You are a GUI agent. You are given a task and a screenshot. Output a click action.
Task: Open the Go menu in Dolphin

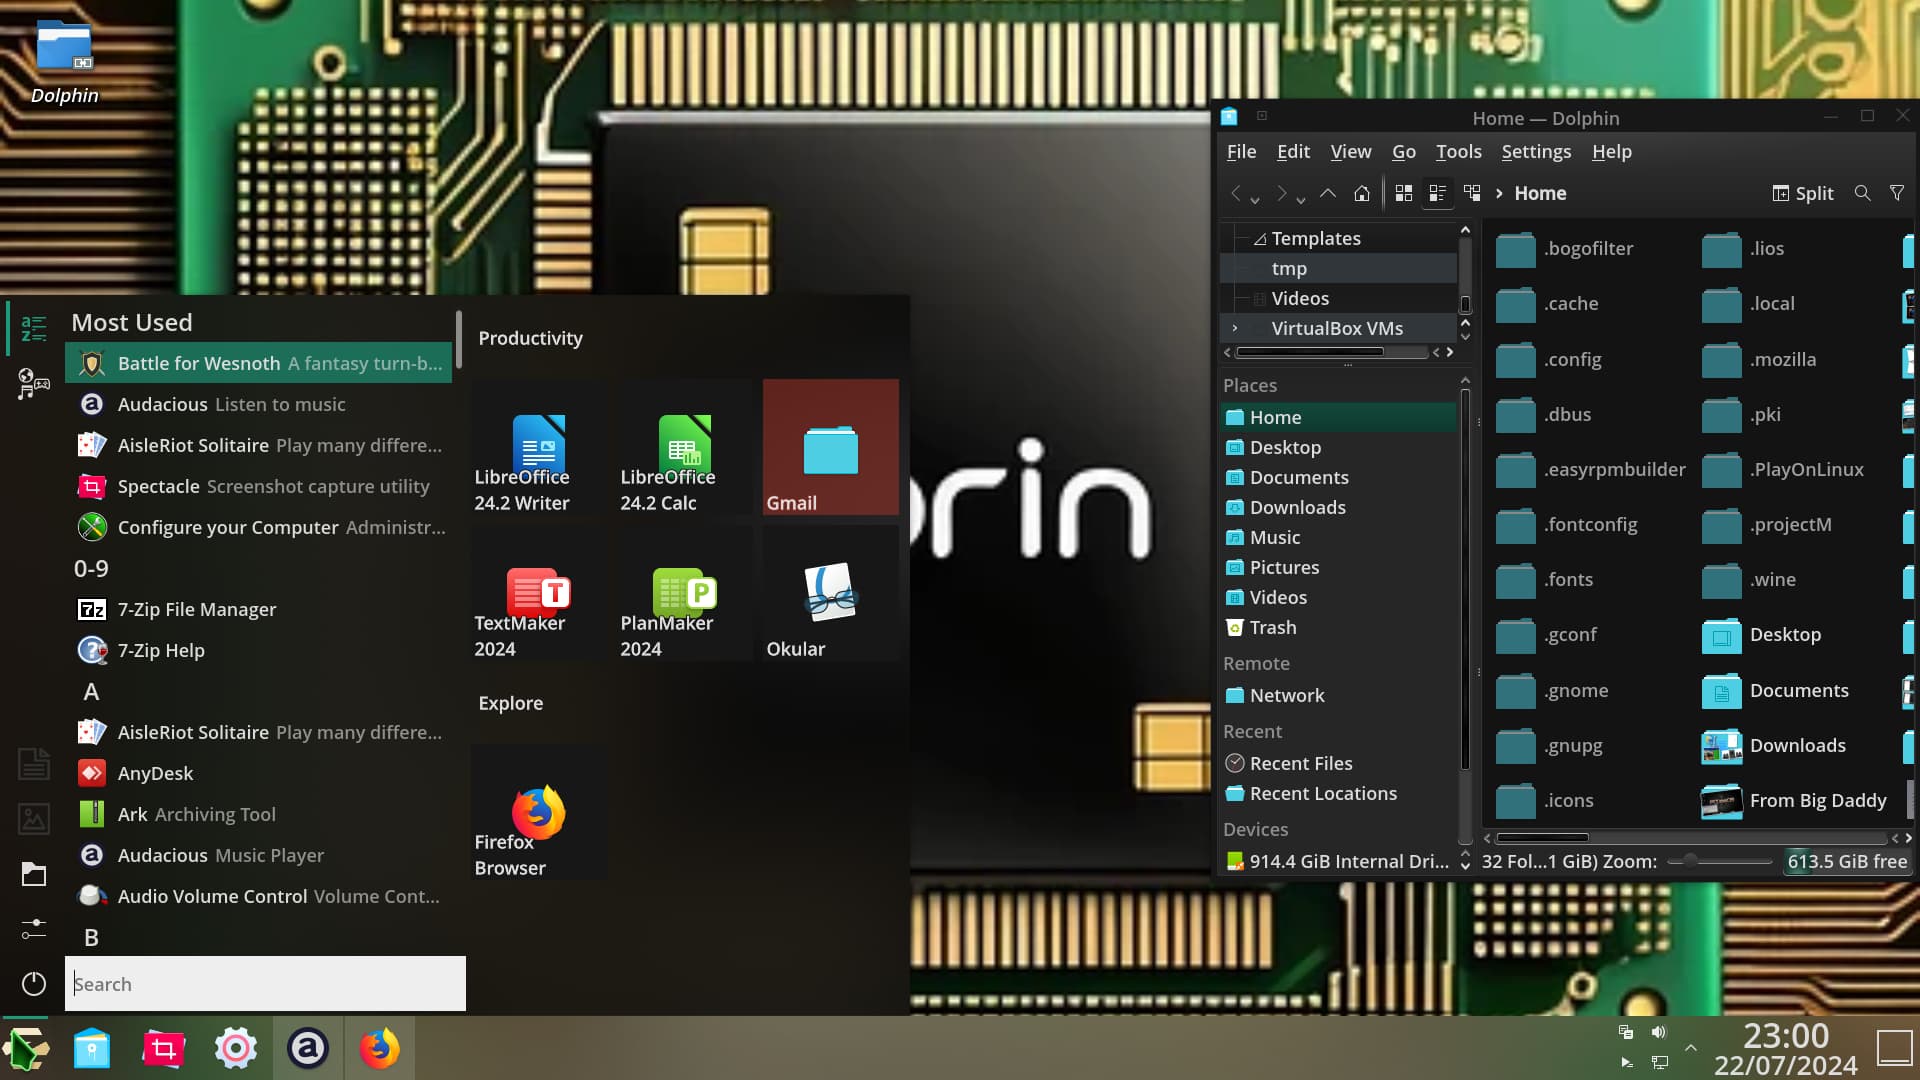[1403, 151]
